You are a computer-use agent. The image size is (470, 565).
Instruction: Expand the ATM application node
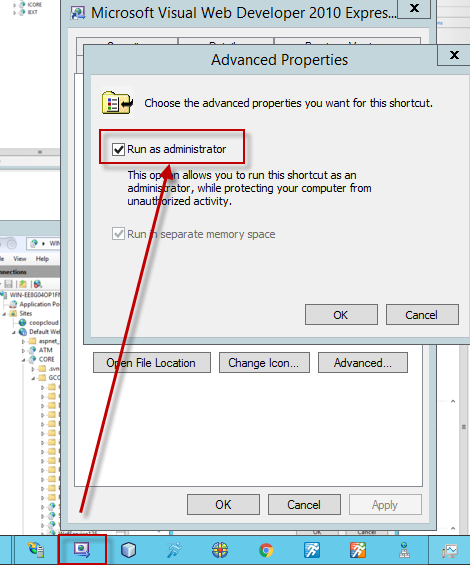point(23,350)
